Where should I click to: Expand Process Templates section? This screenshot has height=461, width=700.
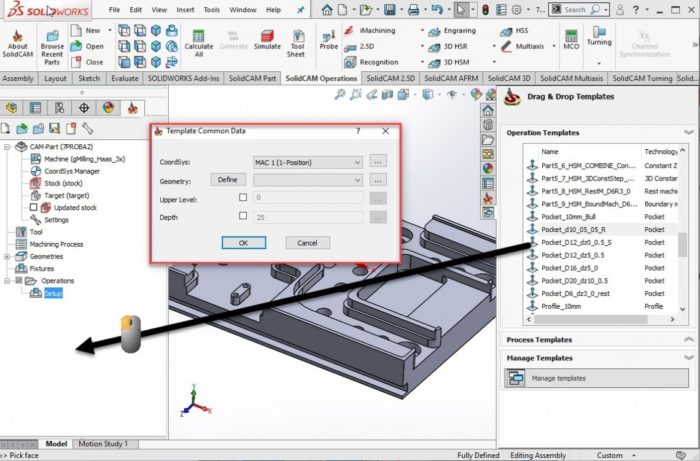(x=688, y=340)
